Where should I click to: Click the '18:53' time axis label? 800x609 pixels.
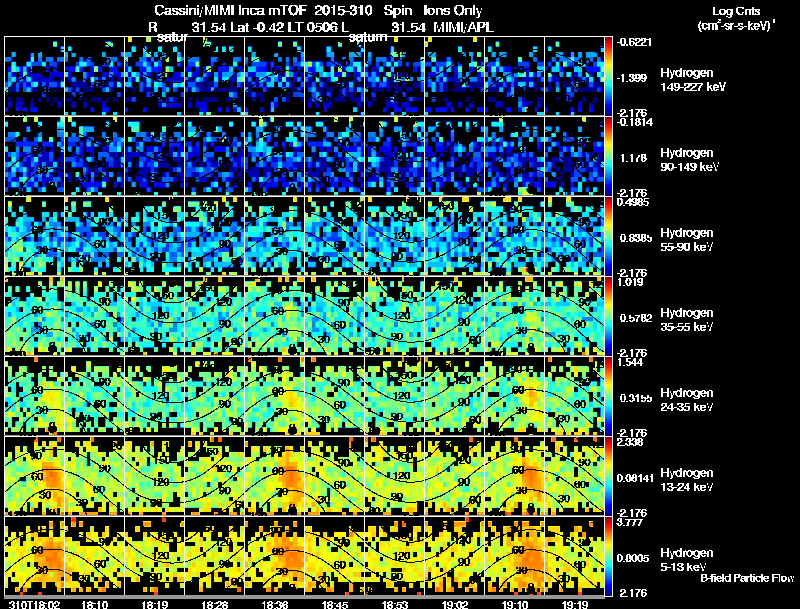click(x=394, y=604)
